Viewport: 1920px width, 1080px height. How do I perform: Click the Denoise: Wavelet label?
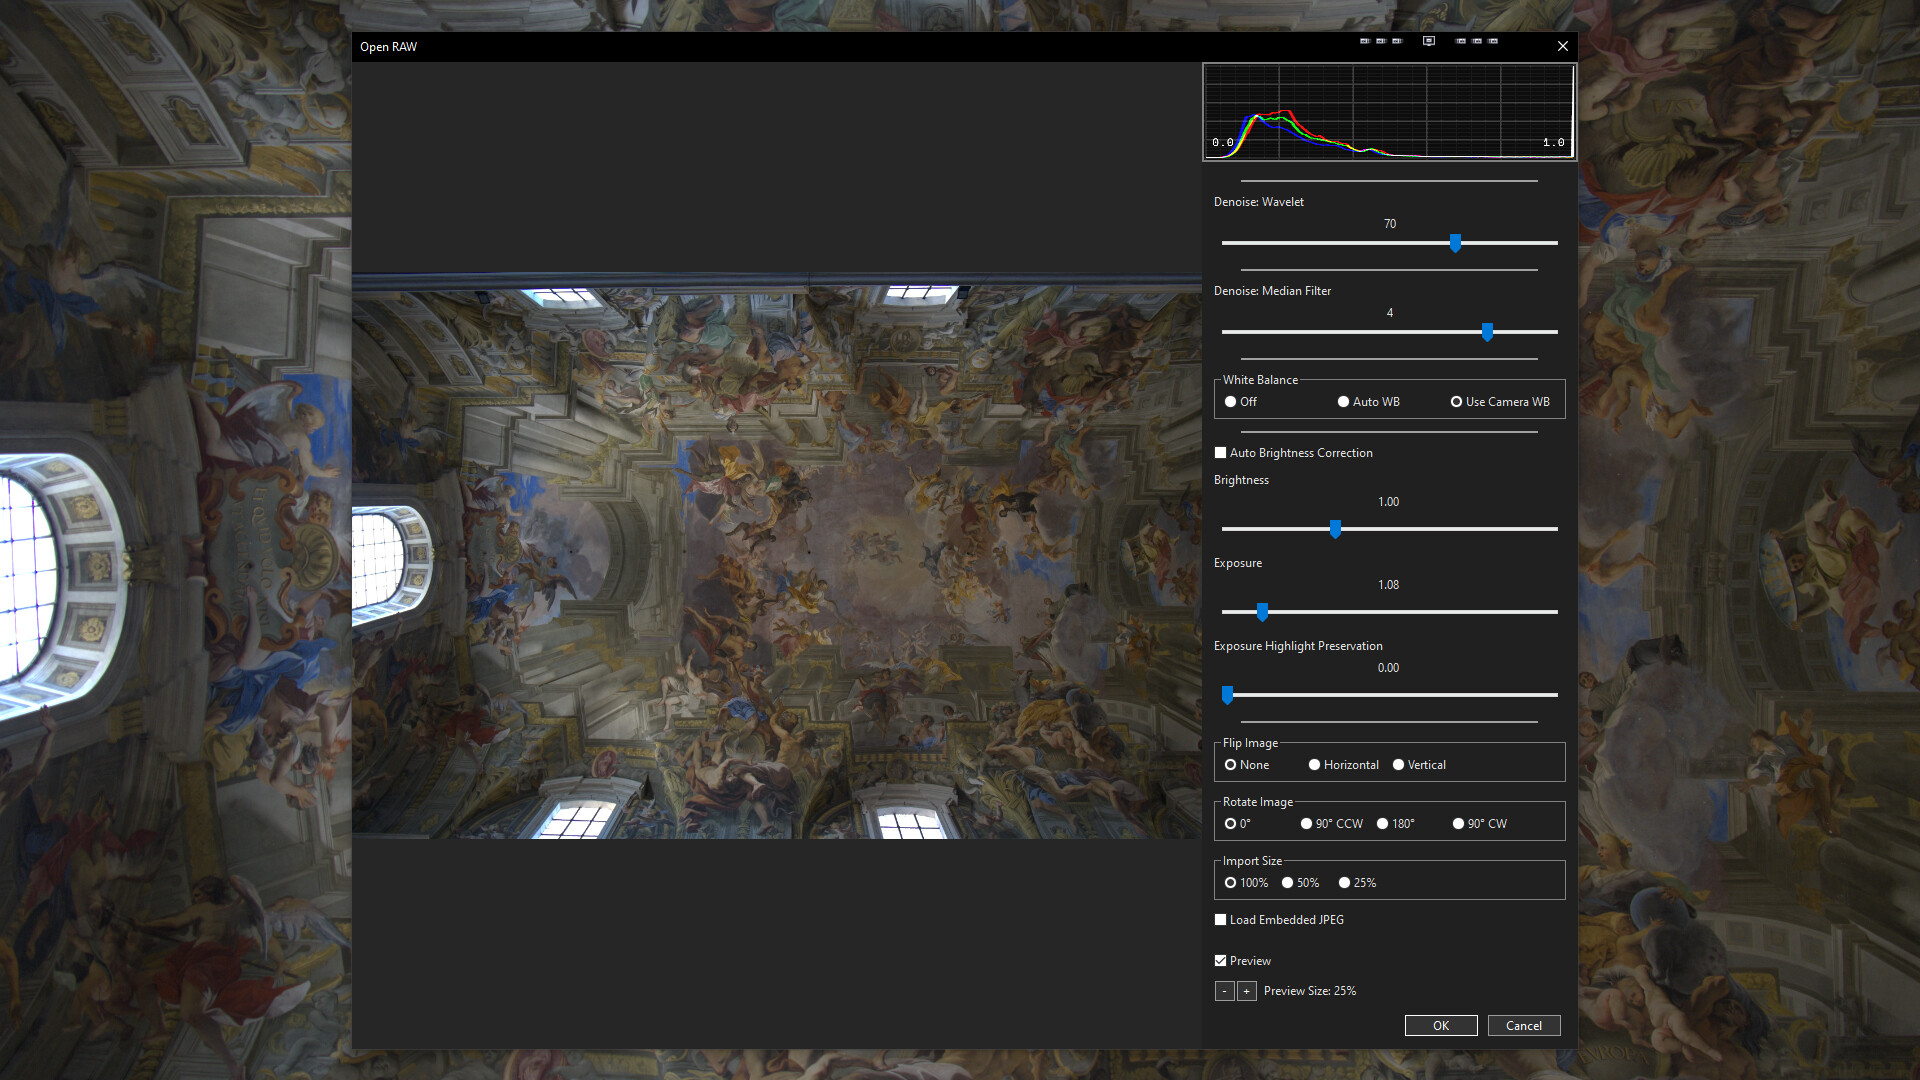(1259, 202)
